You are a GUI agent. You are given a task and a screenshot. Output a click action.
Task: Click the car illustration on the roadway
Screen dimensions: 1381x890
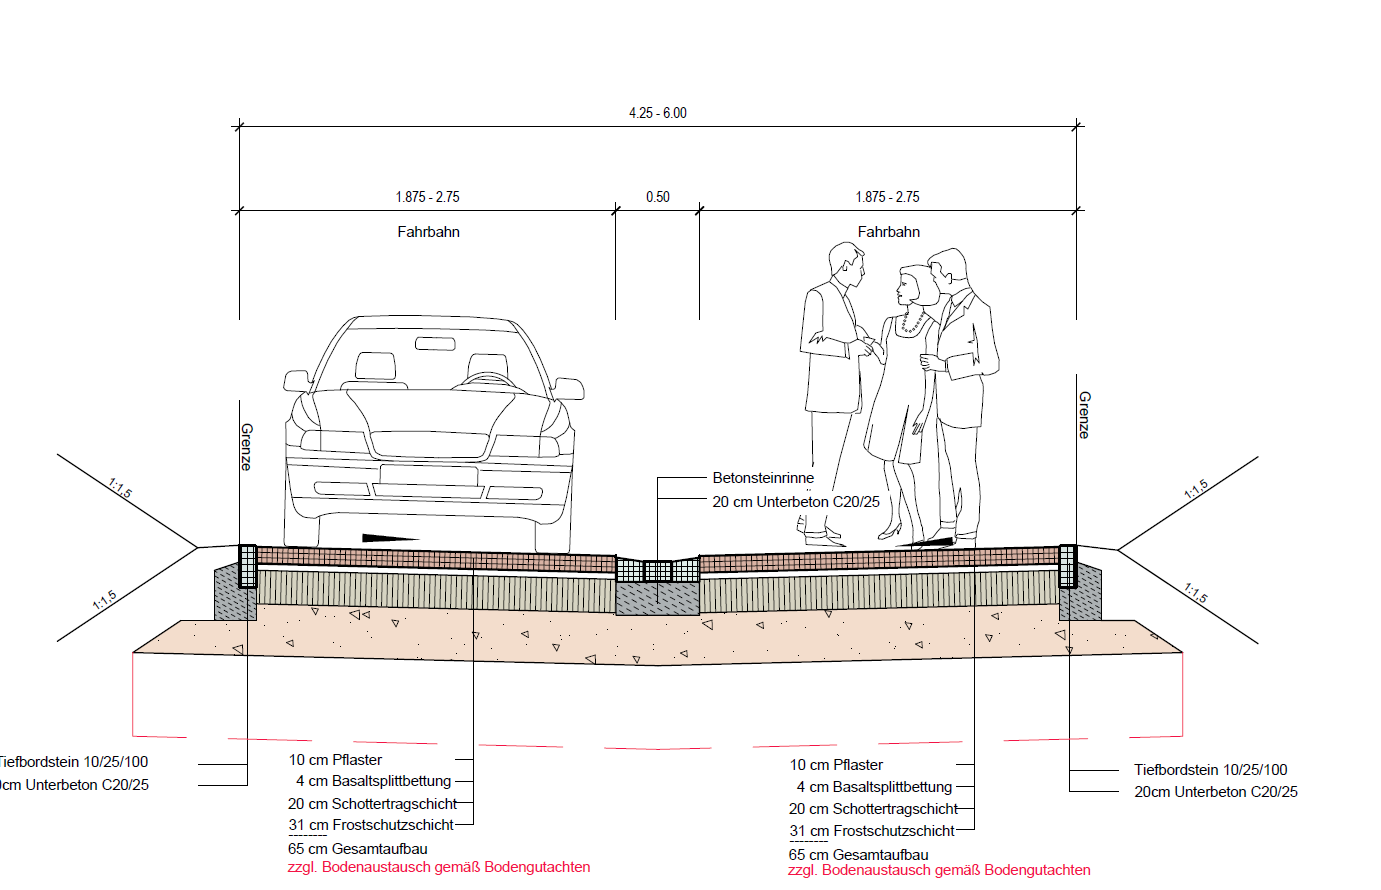tap(430, 435)
